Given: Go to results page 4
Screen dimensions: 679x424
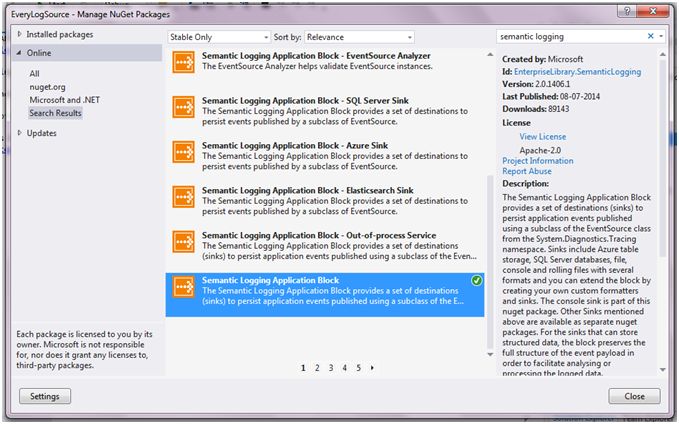Looking at the screenshot, I should pyautogui.click(x=345, y=368).
